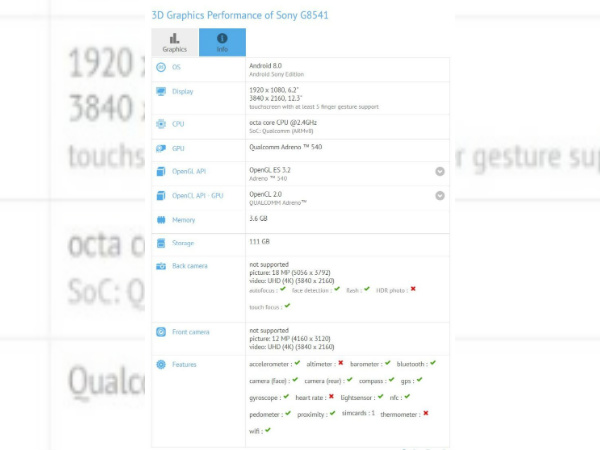This screenshot has height=450, width=600.
Task: Click the Memory row icon
Action: [x=161, y=220]
